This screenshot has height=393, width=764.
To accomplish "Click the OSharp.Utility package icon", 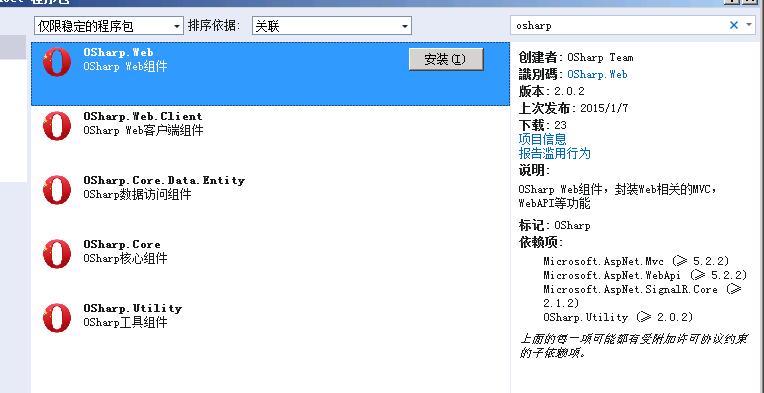I will [x=57, y=318].
